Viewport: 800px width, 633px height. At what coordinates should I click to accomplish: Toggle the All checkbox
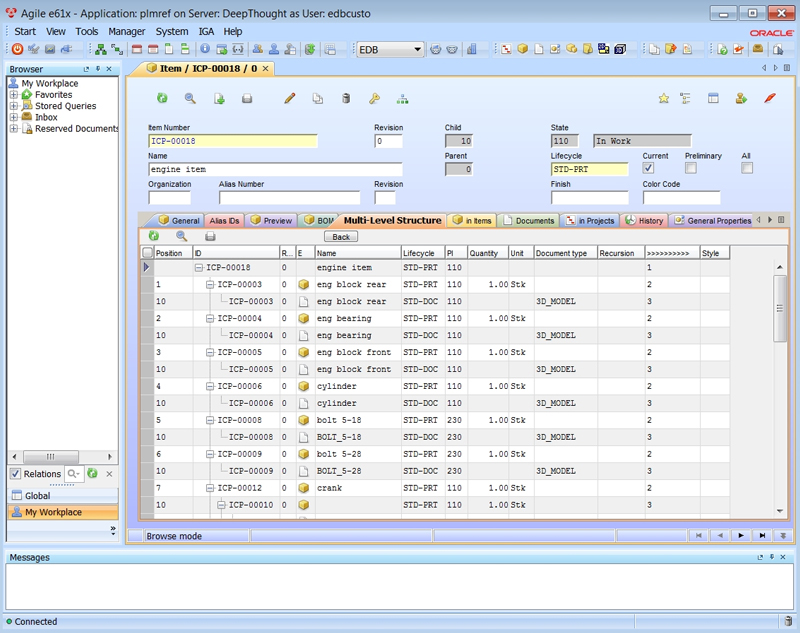747,168
